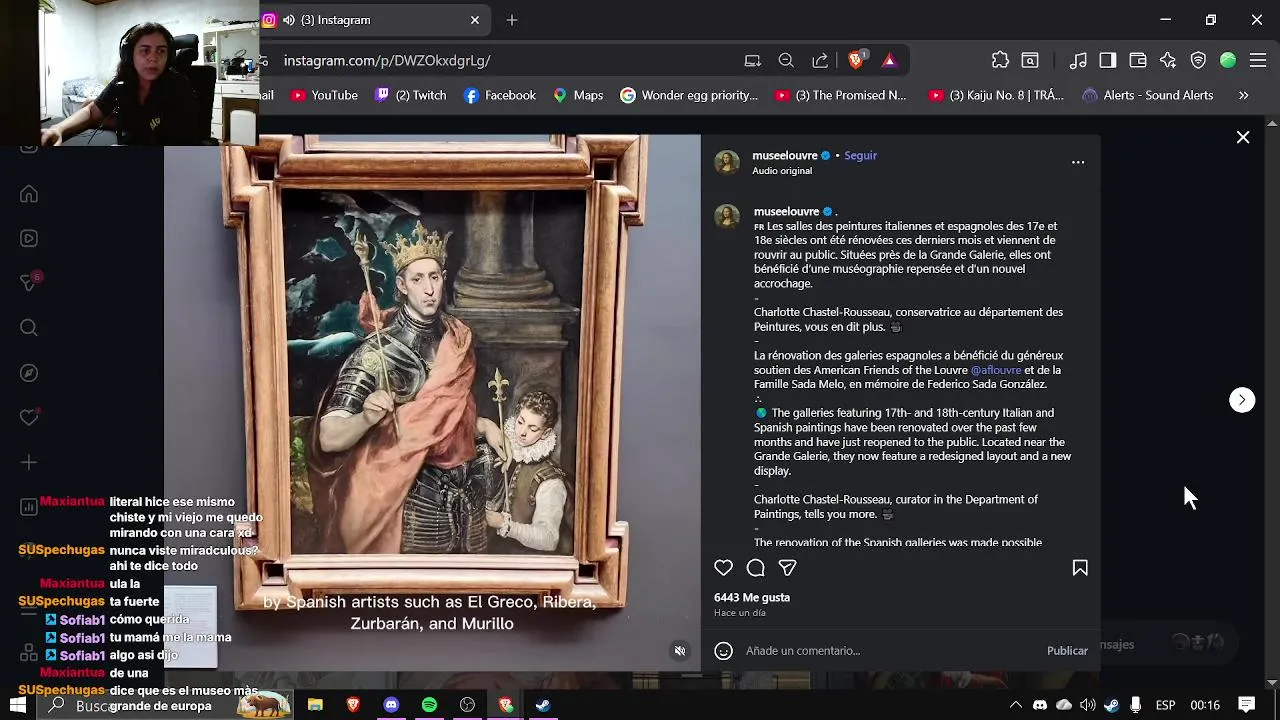This screenshot has width=1280, height=720.
Task: Open Wonder egg priority bookmark
Action: (x=689, y=96)
